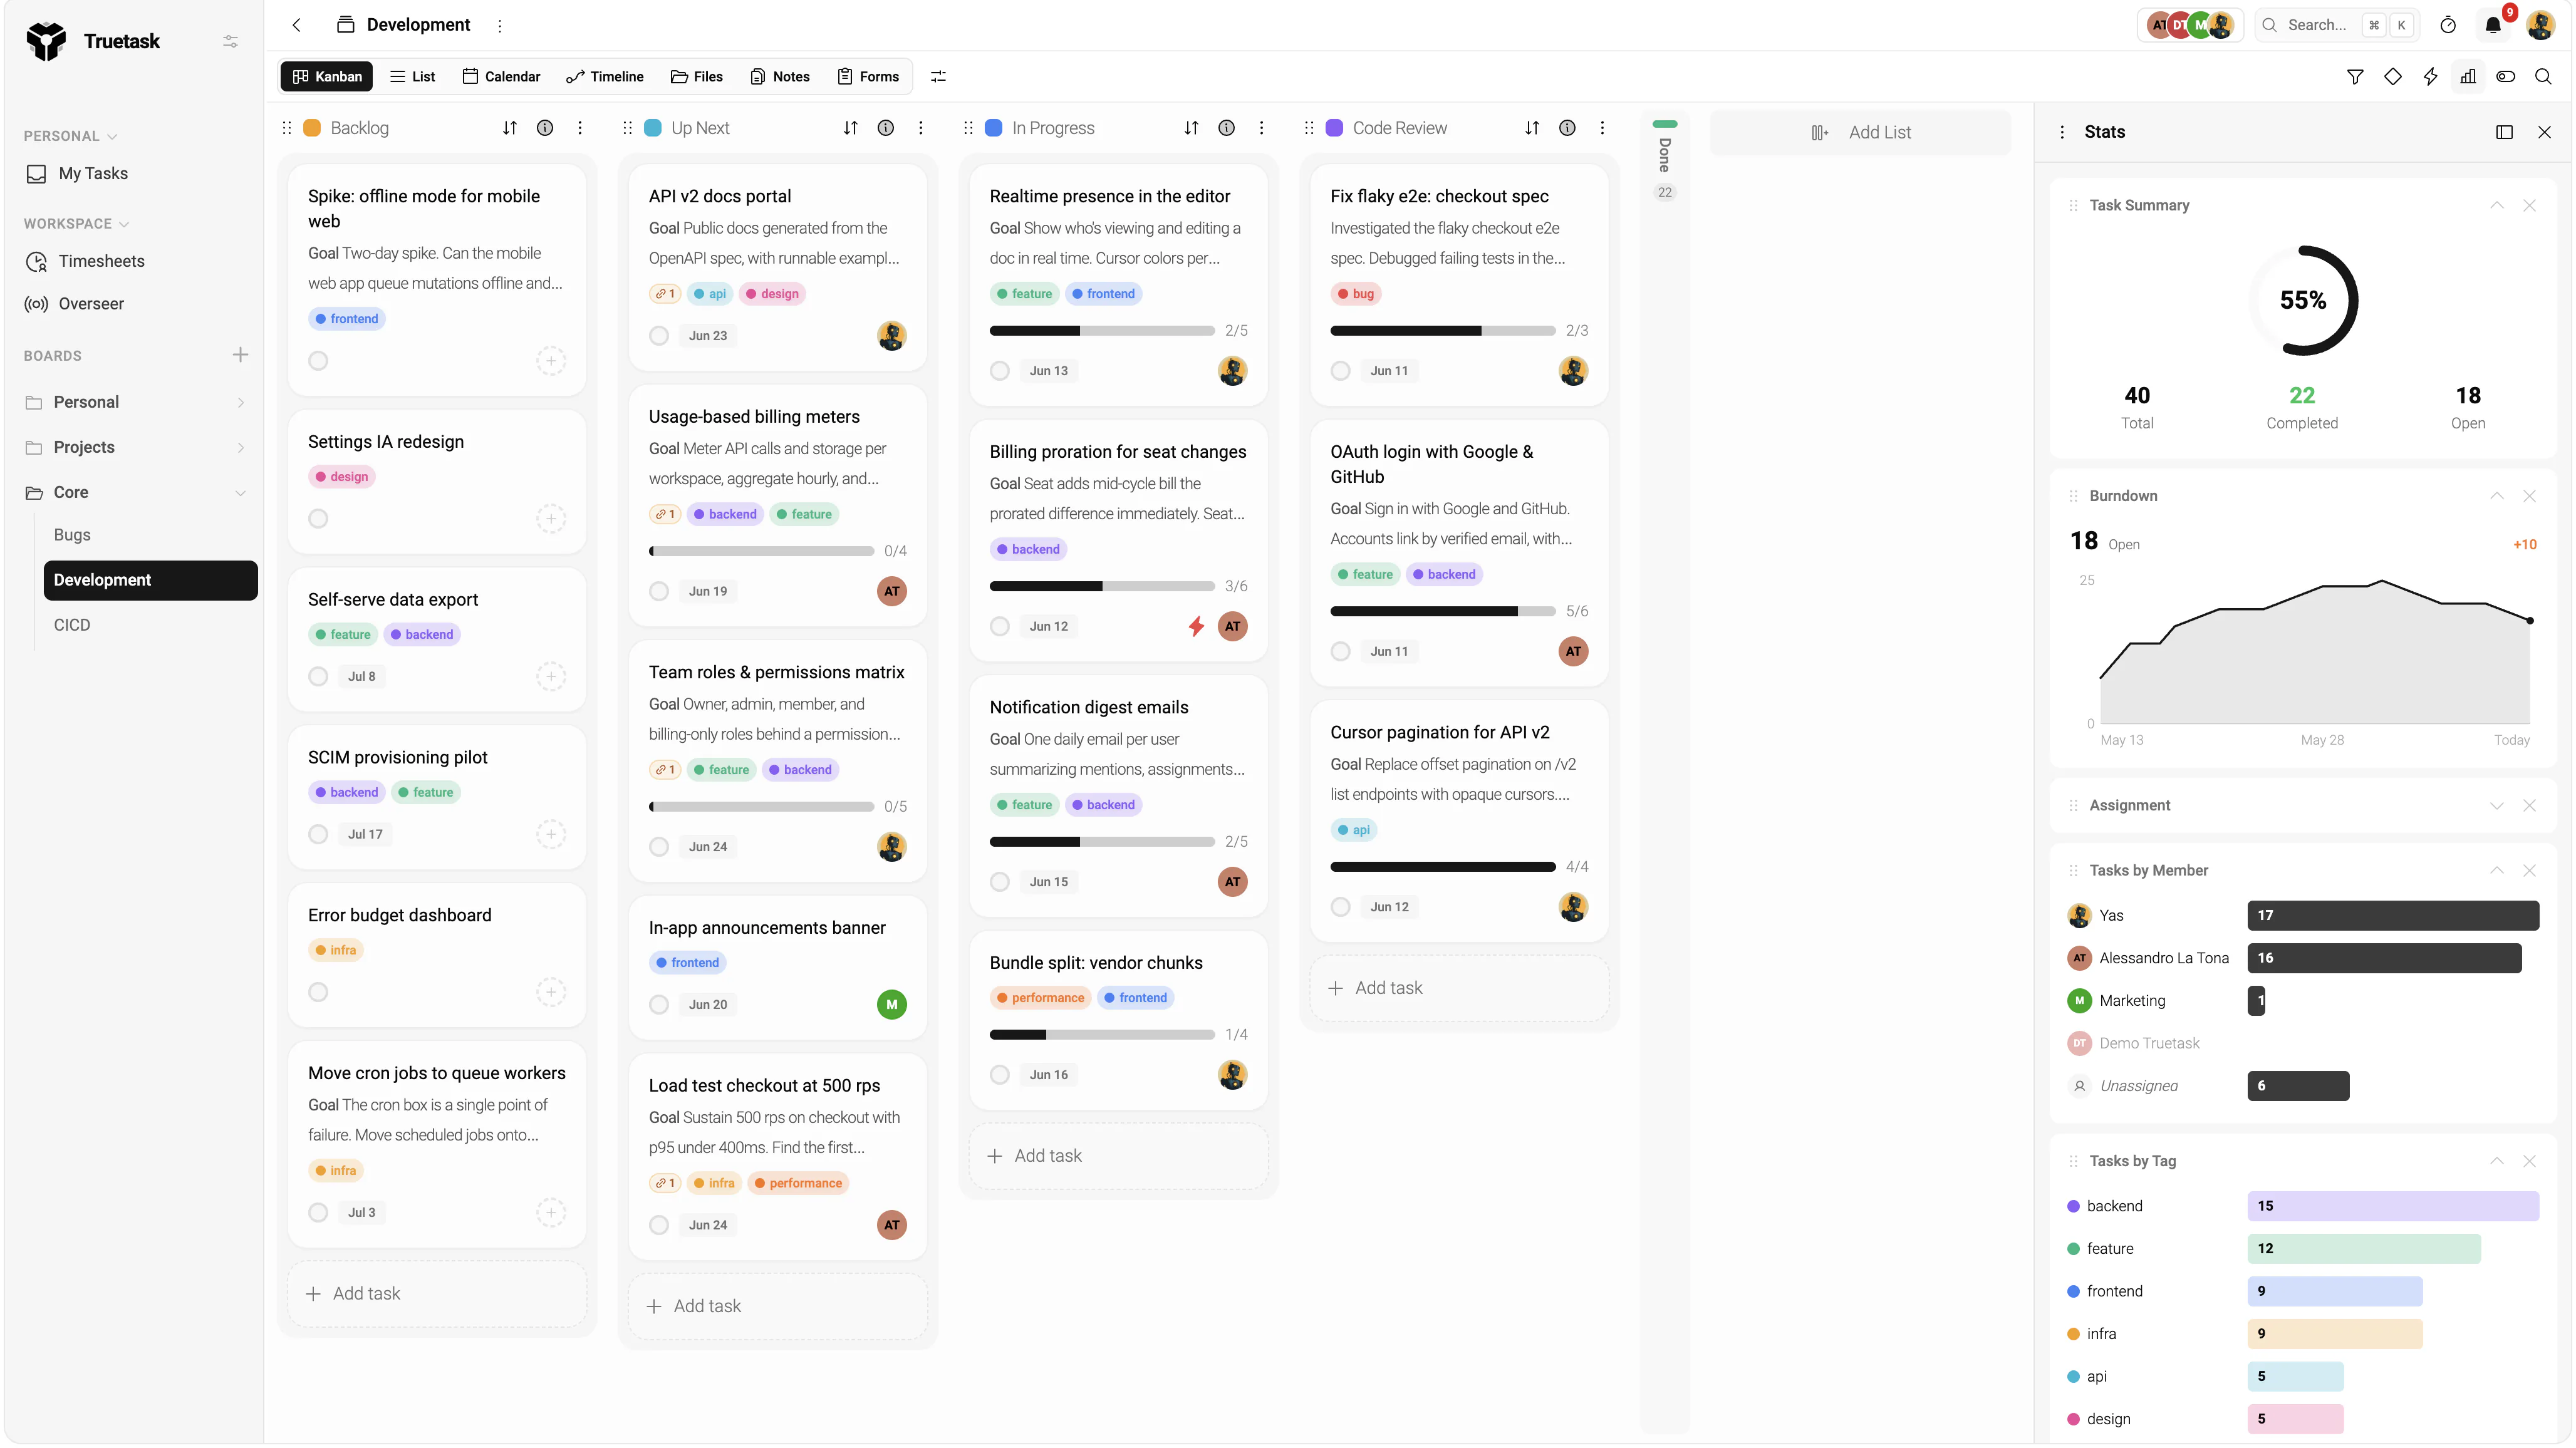Click the backend bar in Tasks by Tag
2576x1448 pixels.
click(2393, 1206)
